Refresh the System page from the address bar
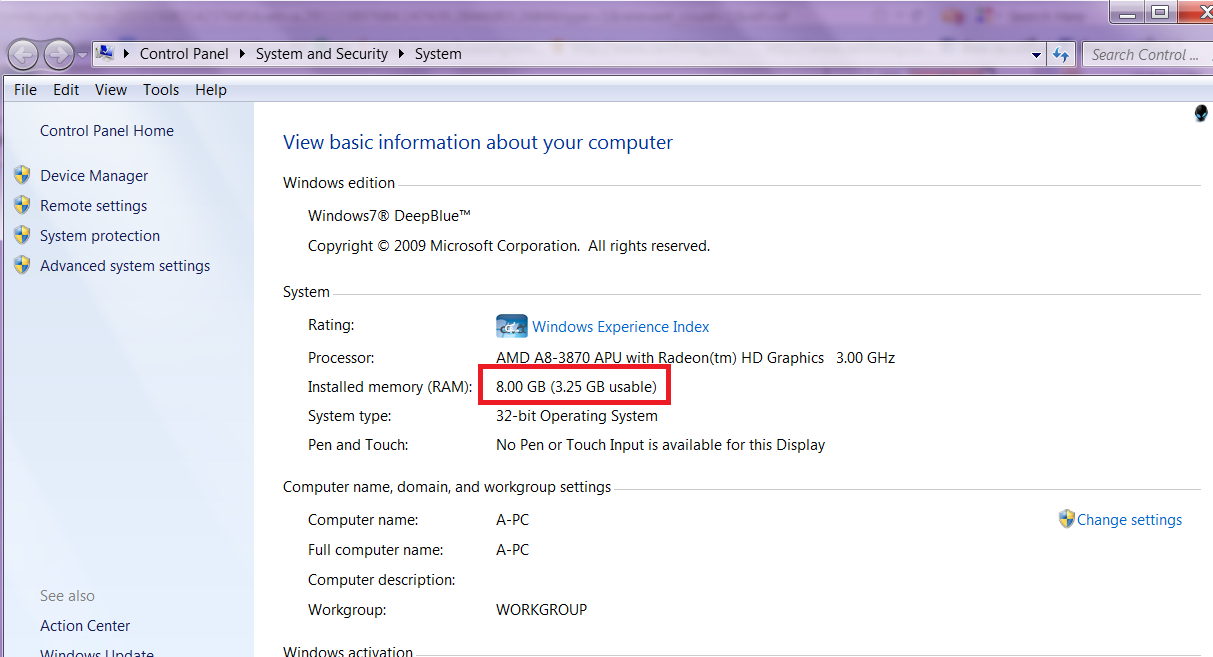 pos(1062,55)
